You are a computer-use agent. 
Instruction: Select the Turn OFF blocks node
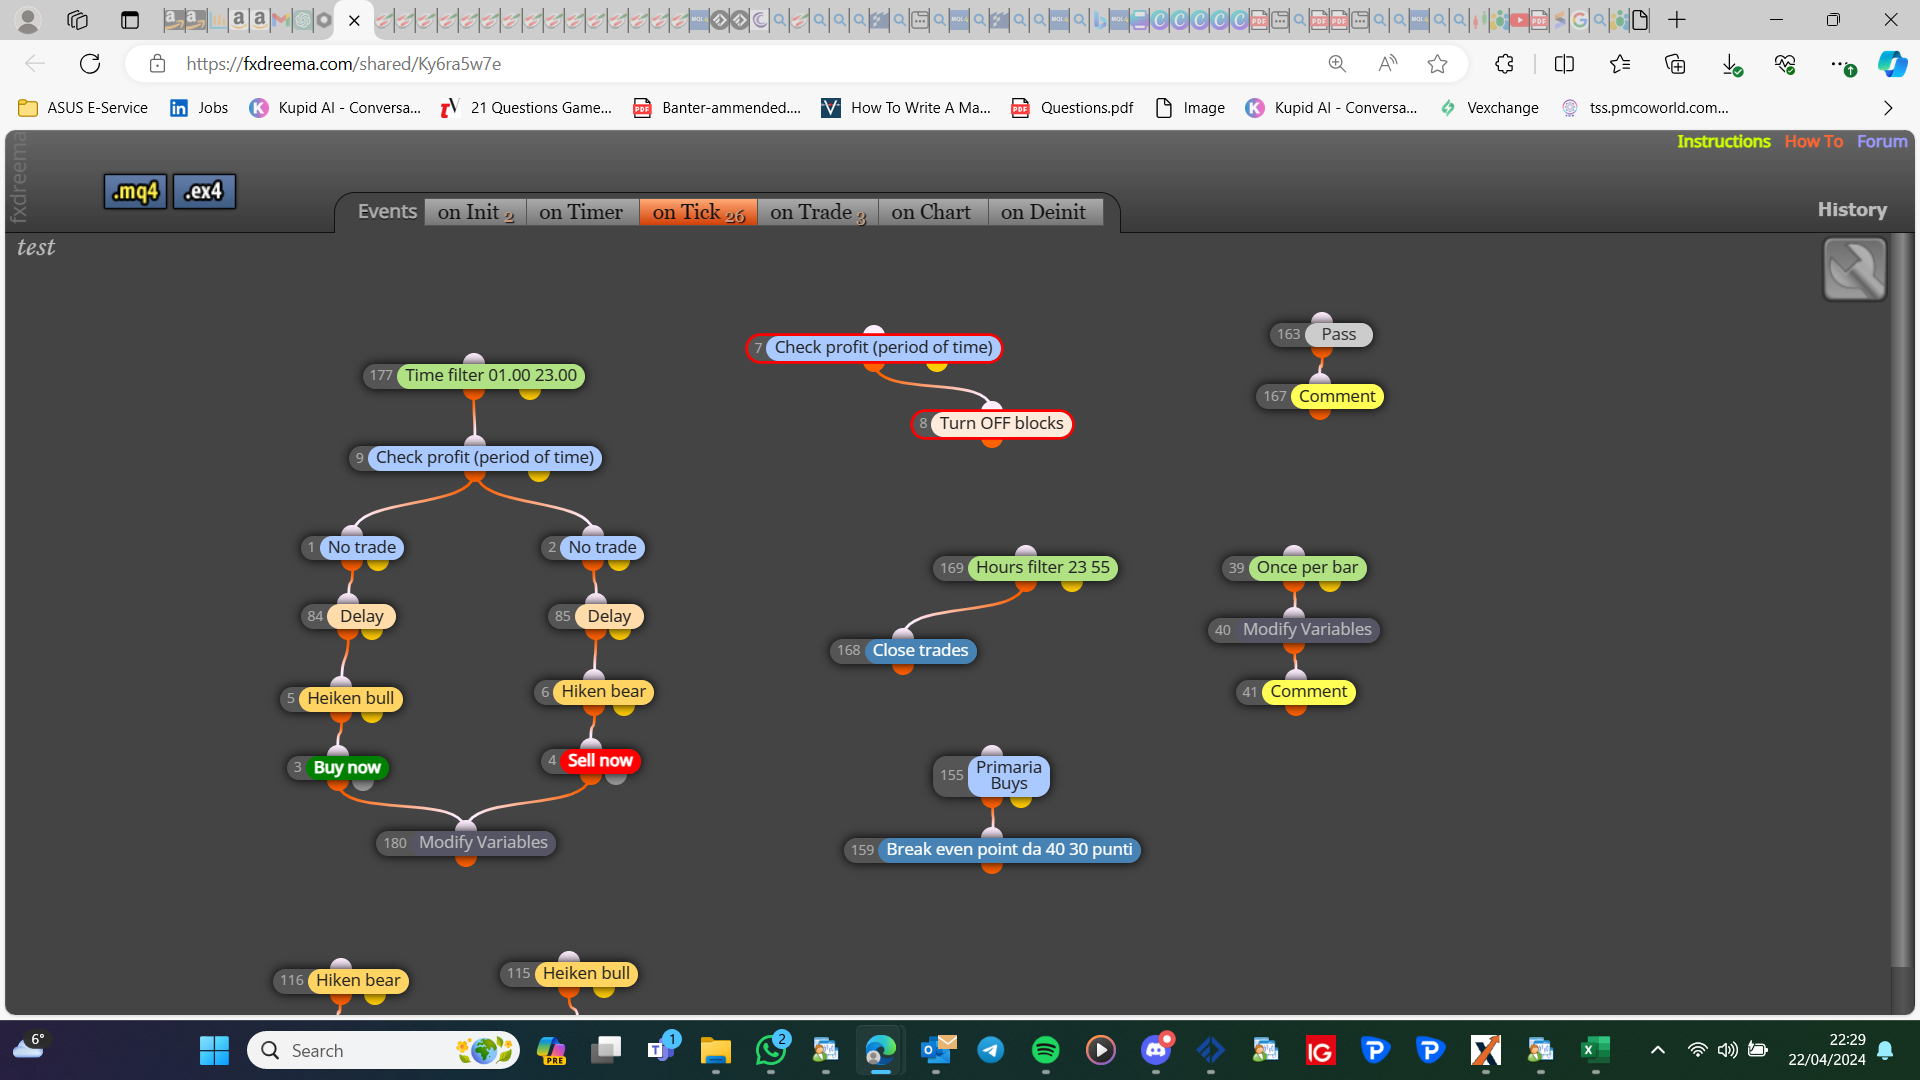pos(992,424)
